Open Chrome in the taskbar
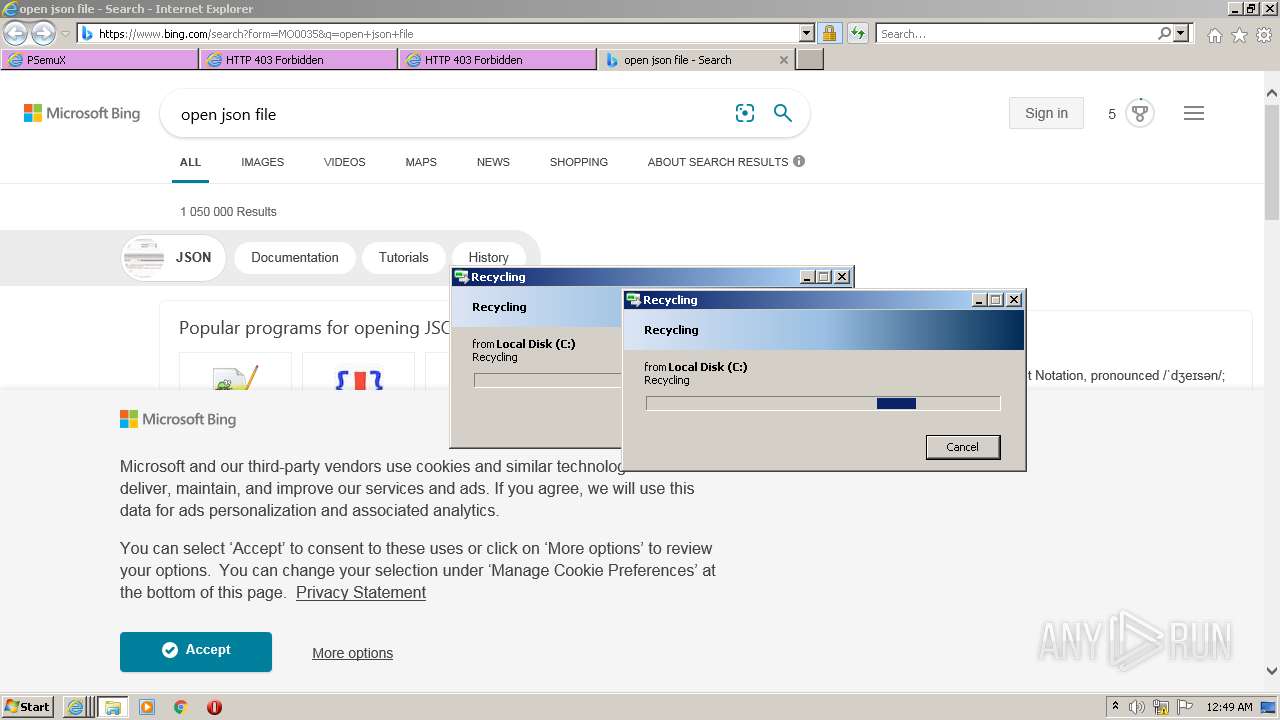 click(x=181, y=707)
